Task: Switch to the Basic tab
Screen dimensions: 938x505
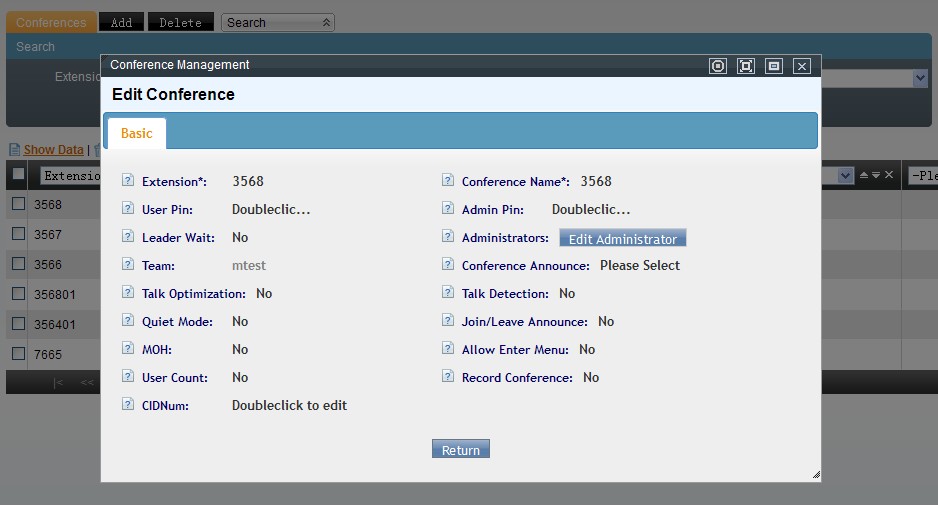Action: pos(137,133)
